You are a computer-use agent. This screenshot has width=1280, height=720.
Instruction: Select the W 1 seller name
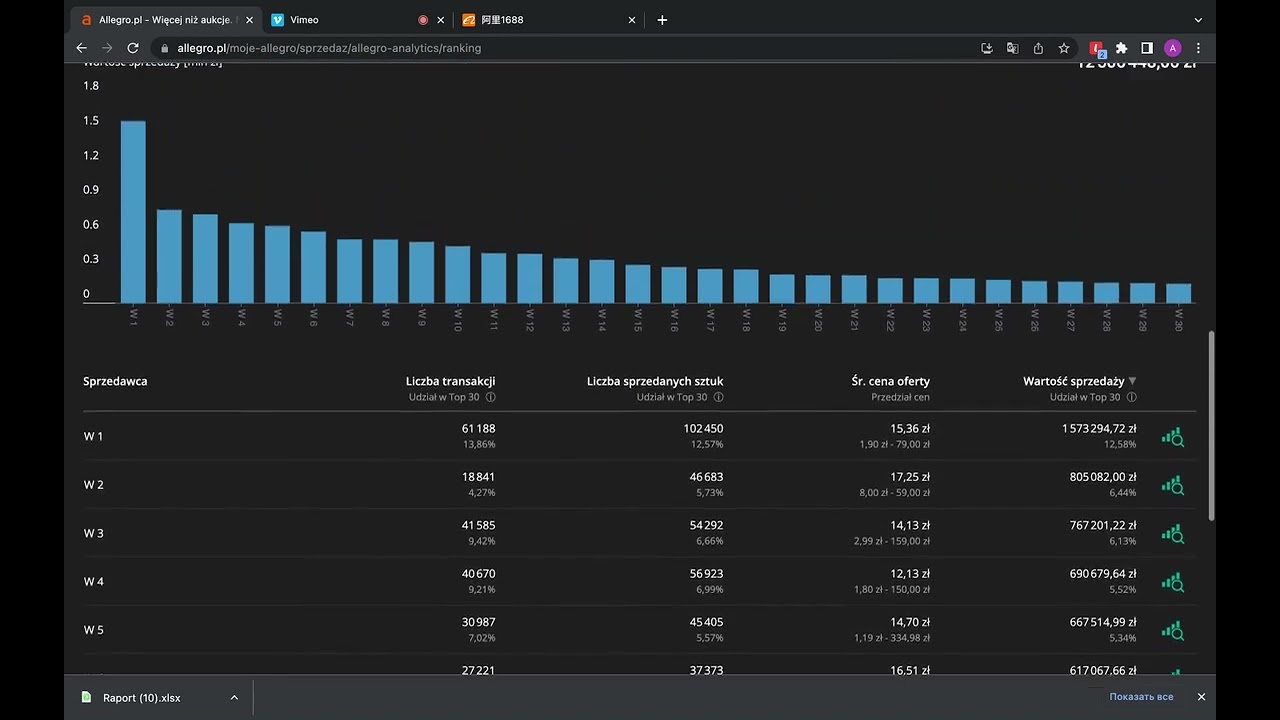coord(93,437)
